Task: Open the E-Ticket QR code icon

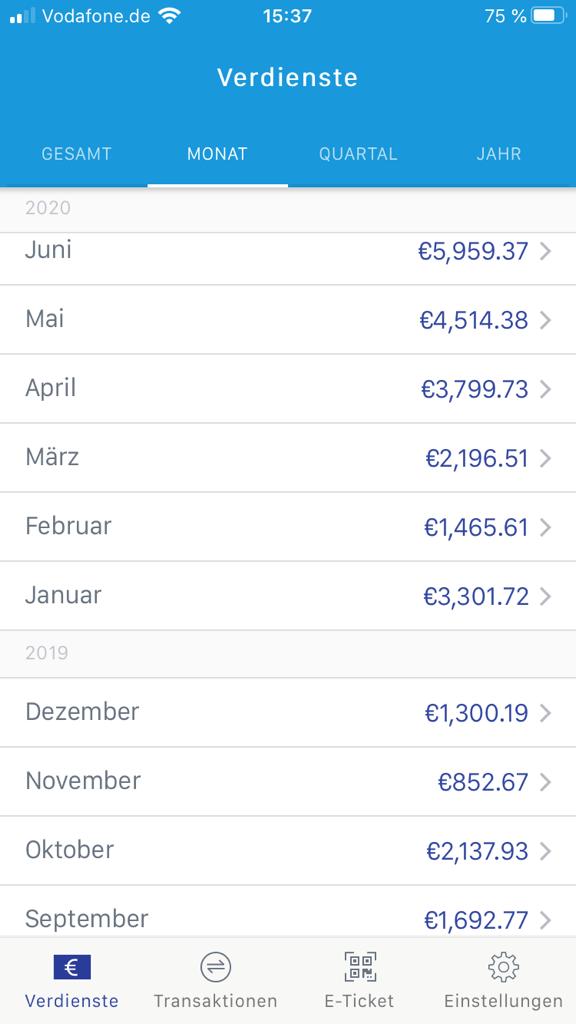Action: tap(360, 967)
